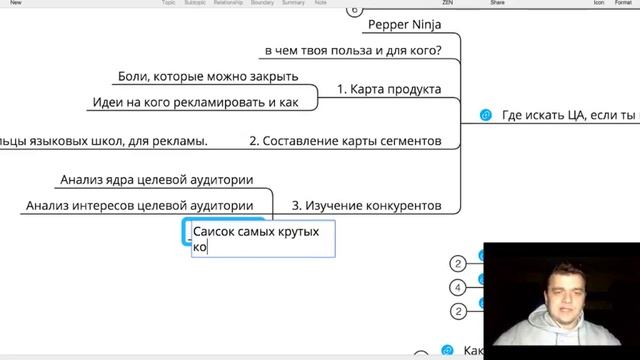Screen dimensions: 640x360
Task: Select the subtopic ending 'языковых школ, для рекламы.'
Action: [x=104, y=141]
